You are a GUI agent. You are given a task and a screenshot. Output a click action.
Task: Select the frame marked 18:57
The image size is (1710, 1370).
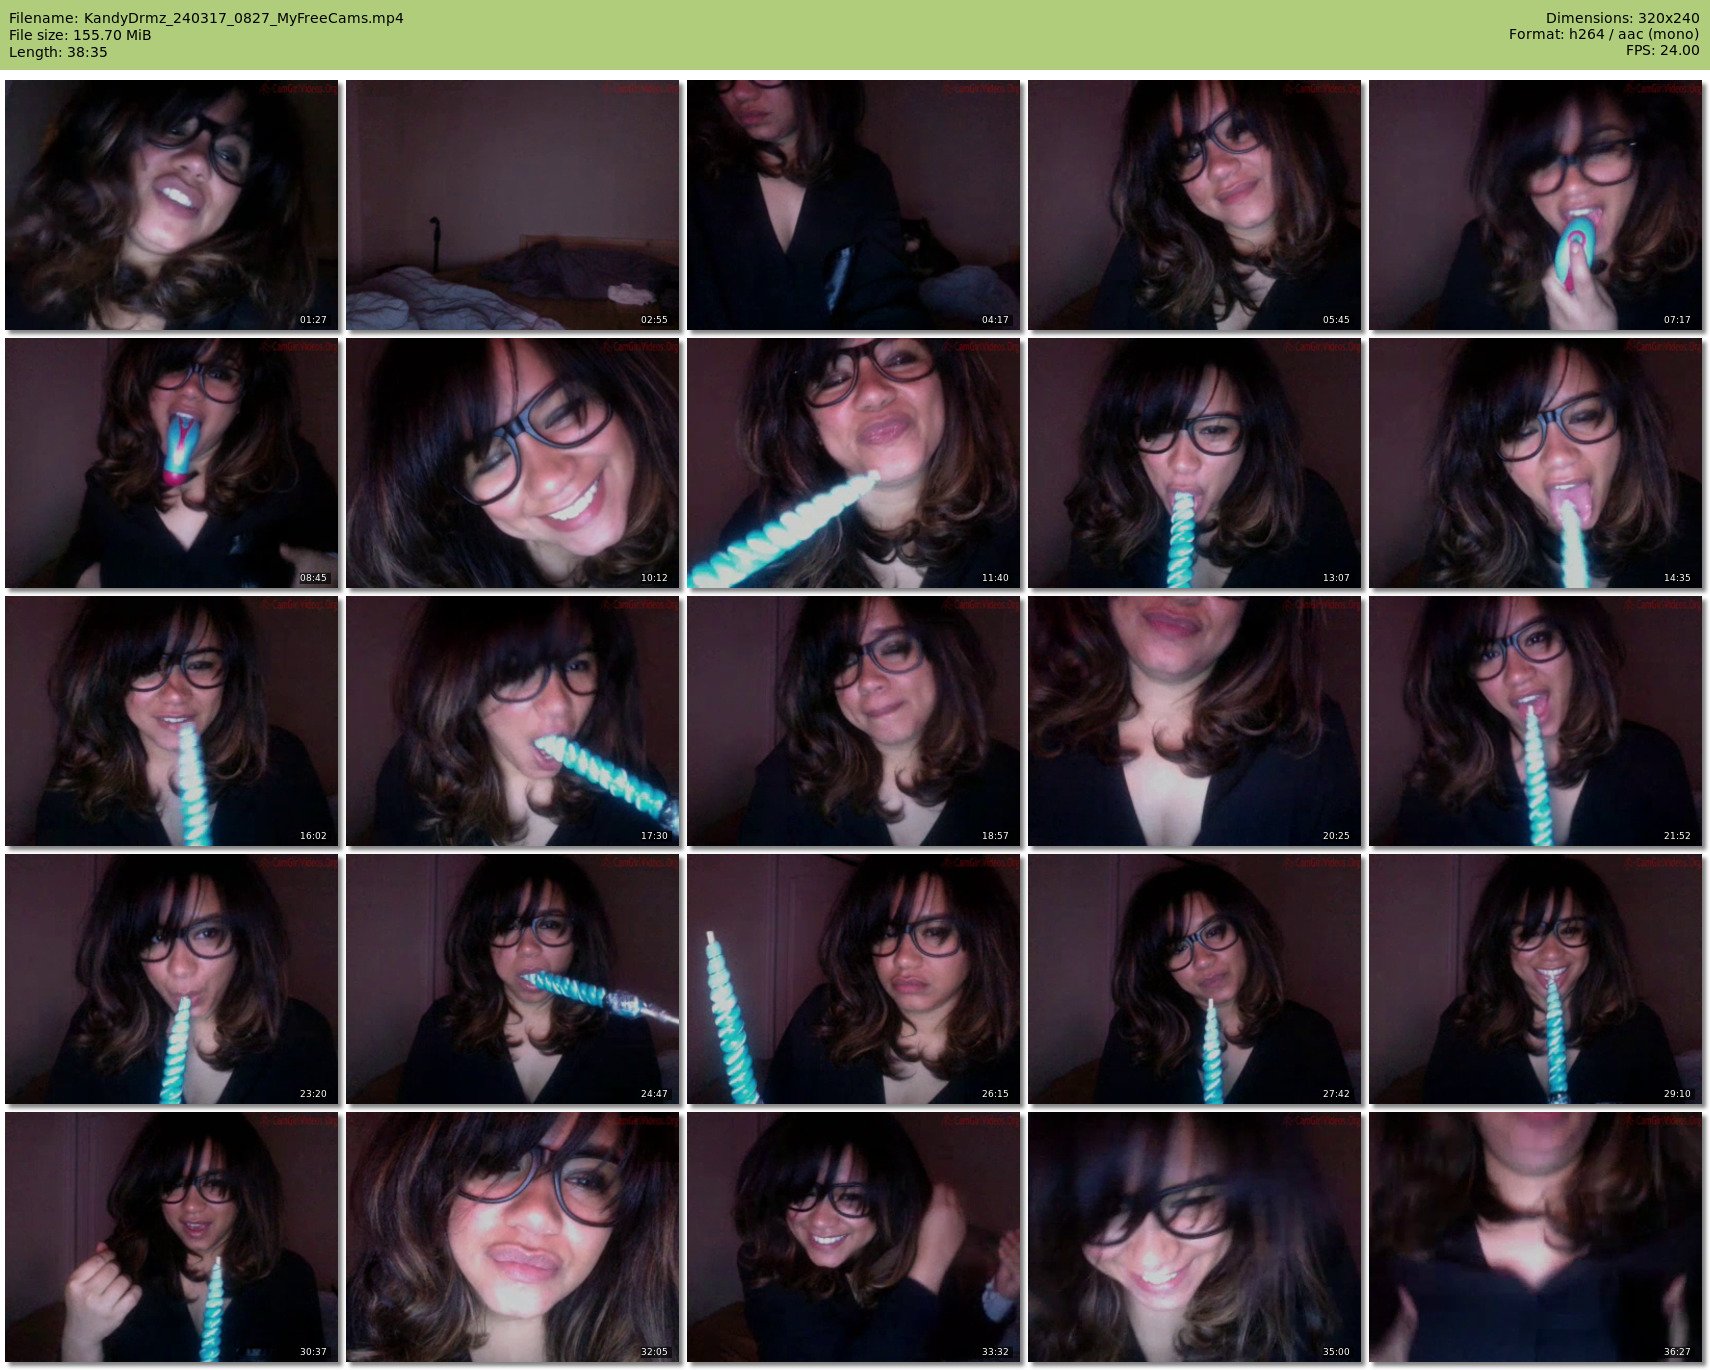(853, 721)
